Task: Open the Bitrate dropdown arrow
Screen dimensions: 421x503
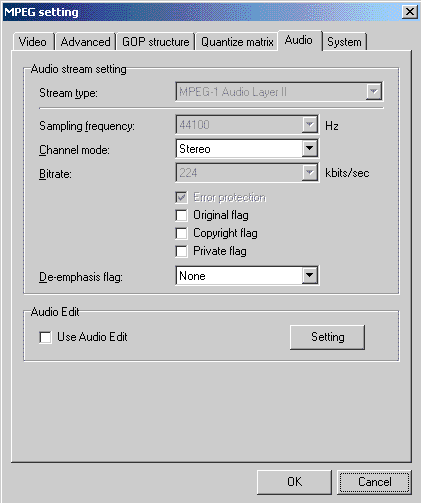Action: (x=310, y=173)
